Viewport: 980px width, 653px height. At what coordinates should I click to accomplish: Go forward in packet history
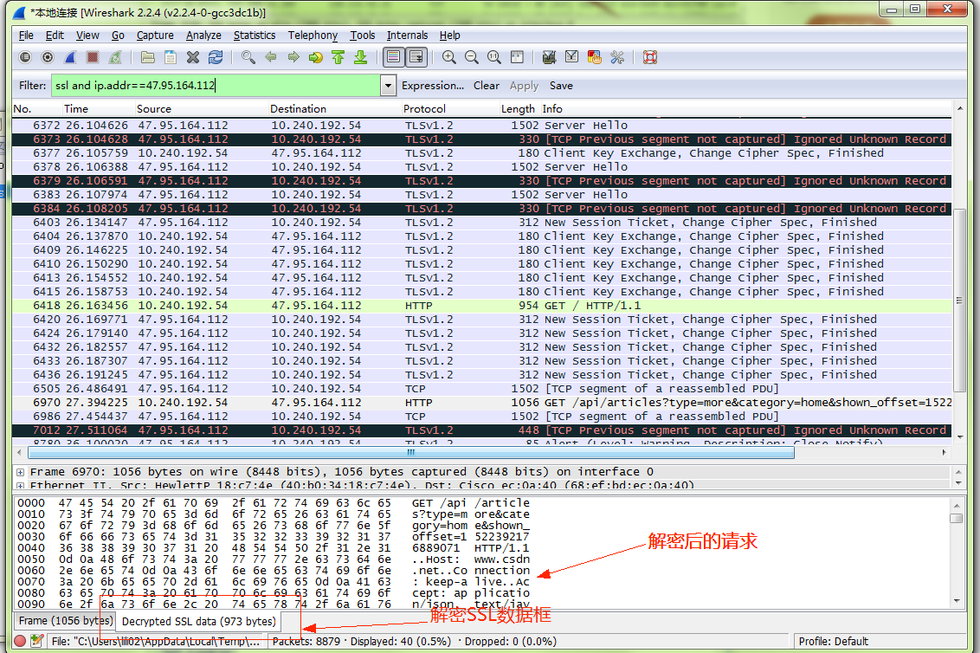coord(293,57)
